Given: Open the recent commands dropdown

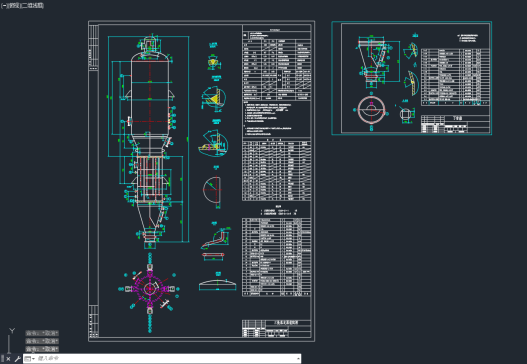Looking at the screenshot, I should (x=30, y=359).
